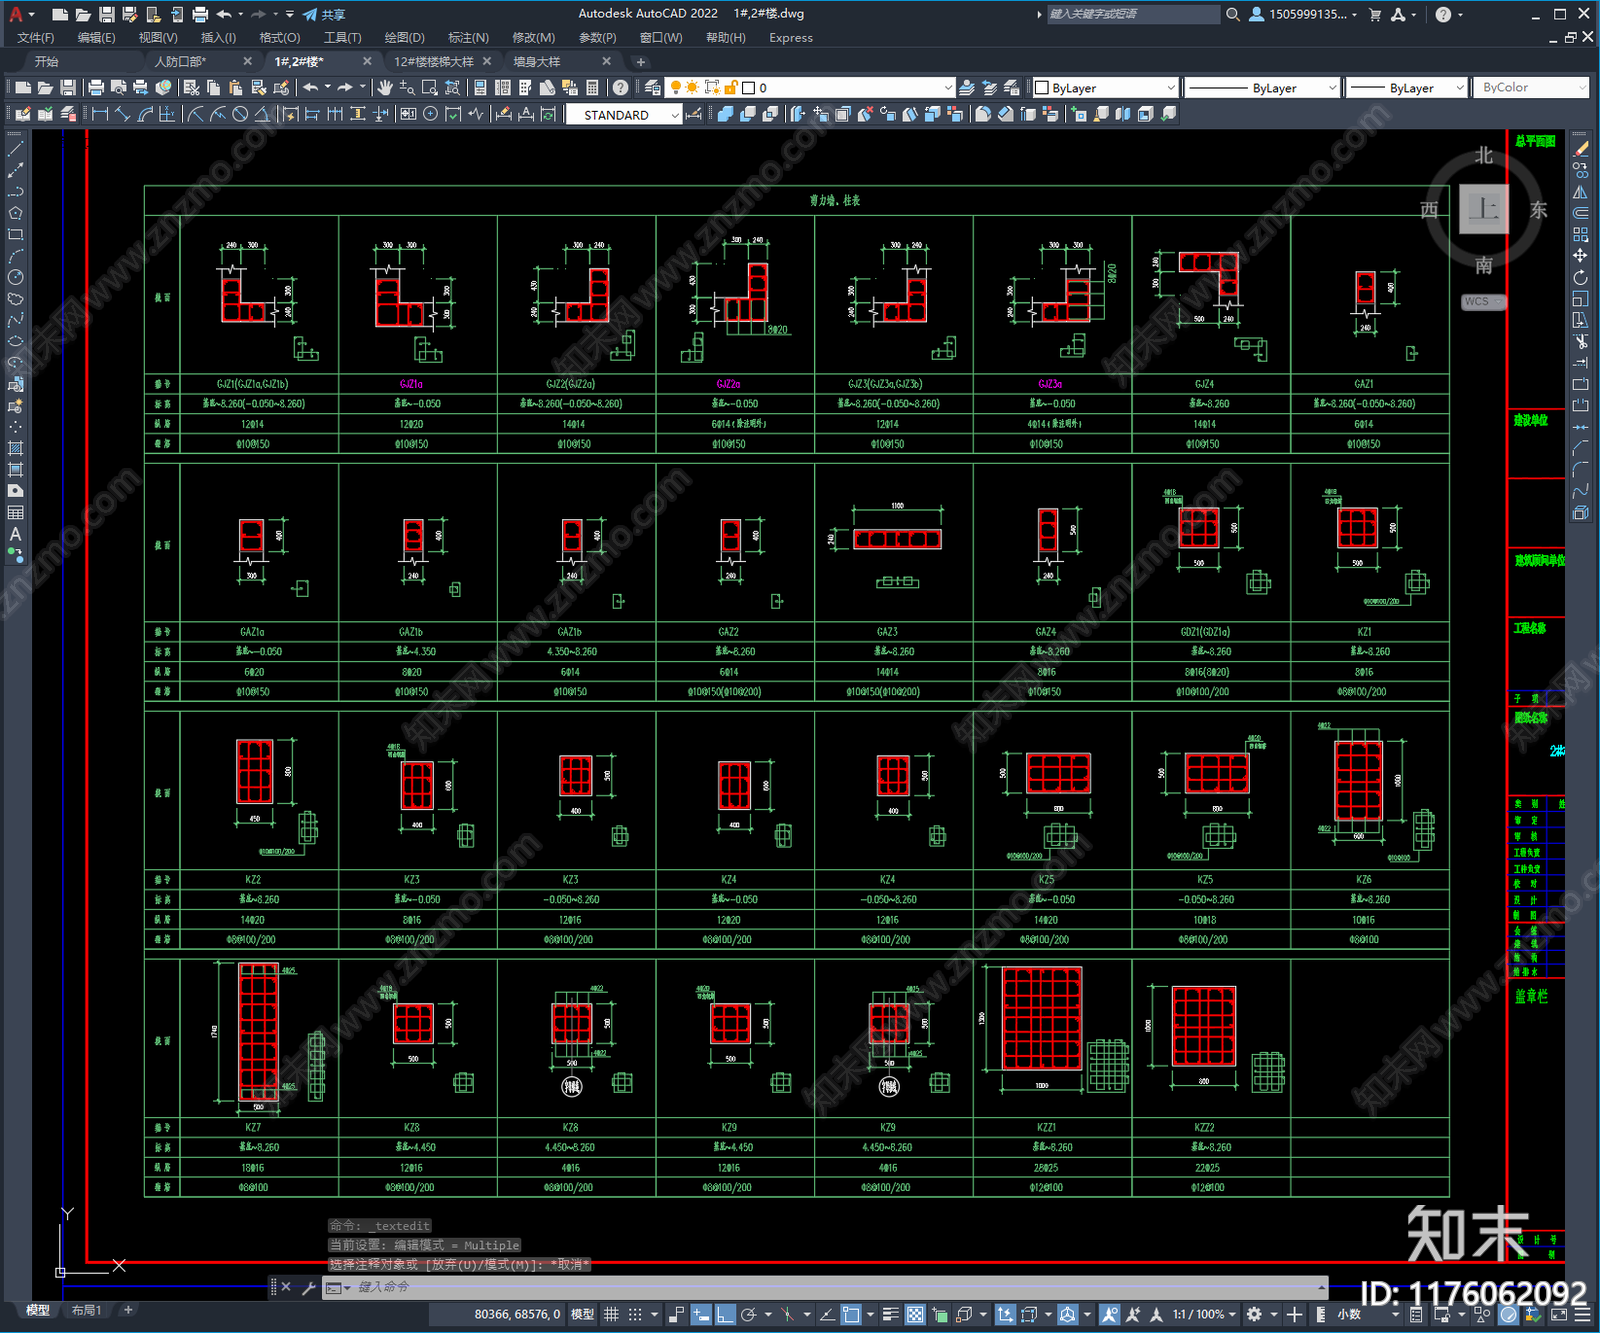This screenshot has height=1333, width=1600.
Task: Select the Linear dimension tool icon
Action: tap(100, 114)
